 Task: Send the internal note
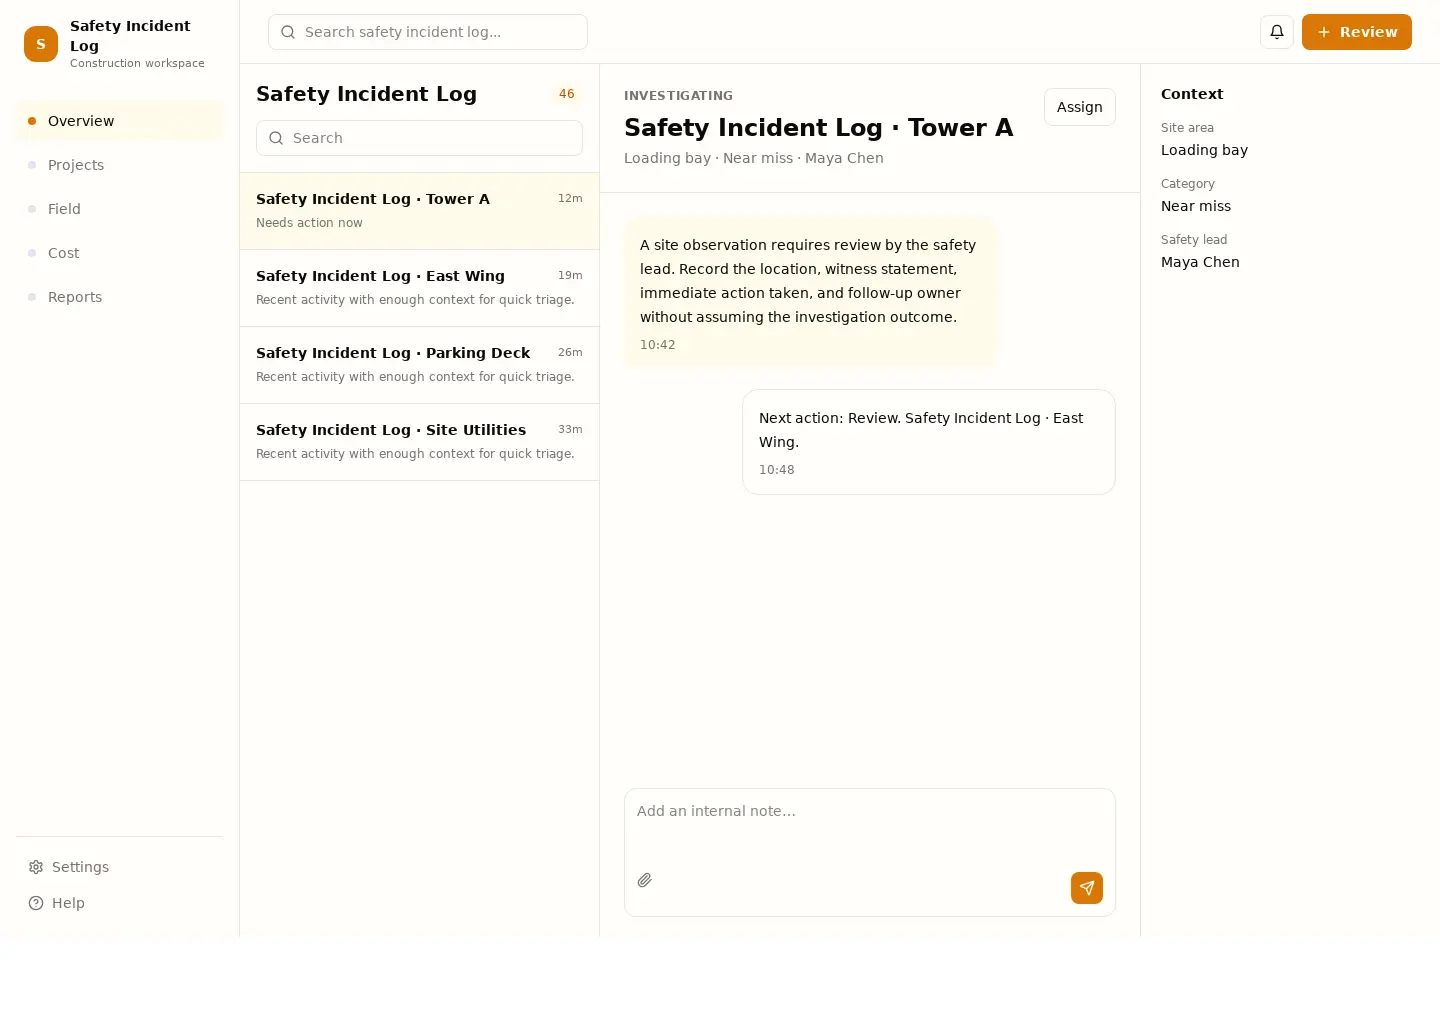[1087, 888]
